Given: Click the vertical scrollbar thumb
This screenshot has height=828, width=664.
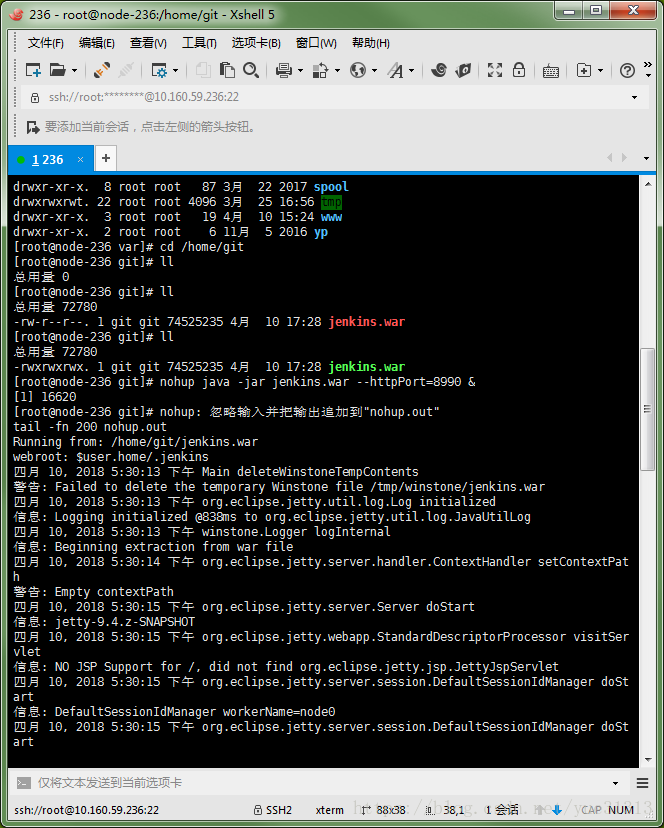Looking at the screenshot, I should (648, 409).
